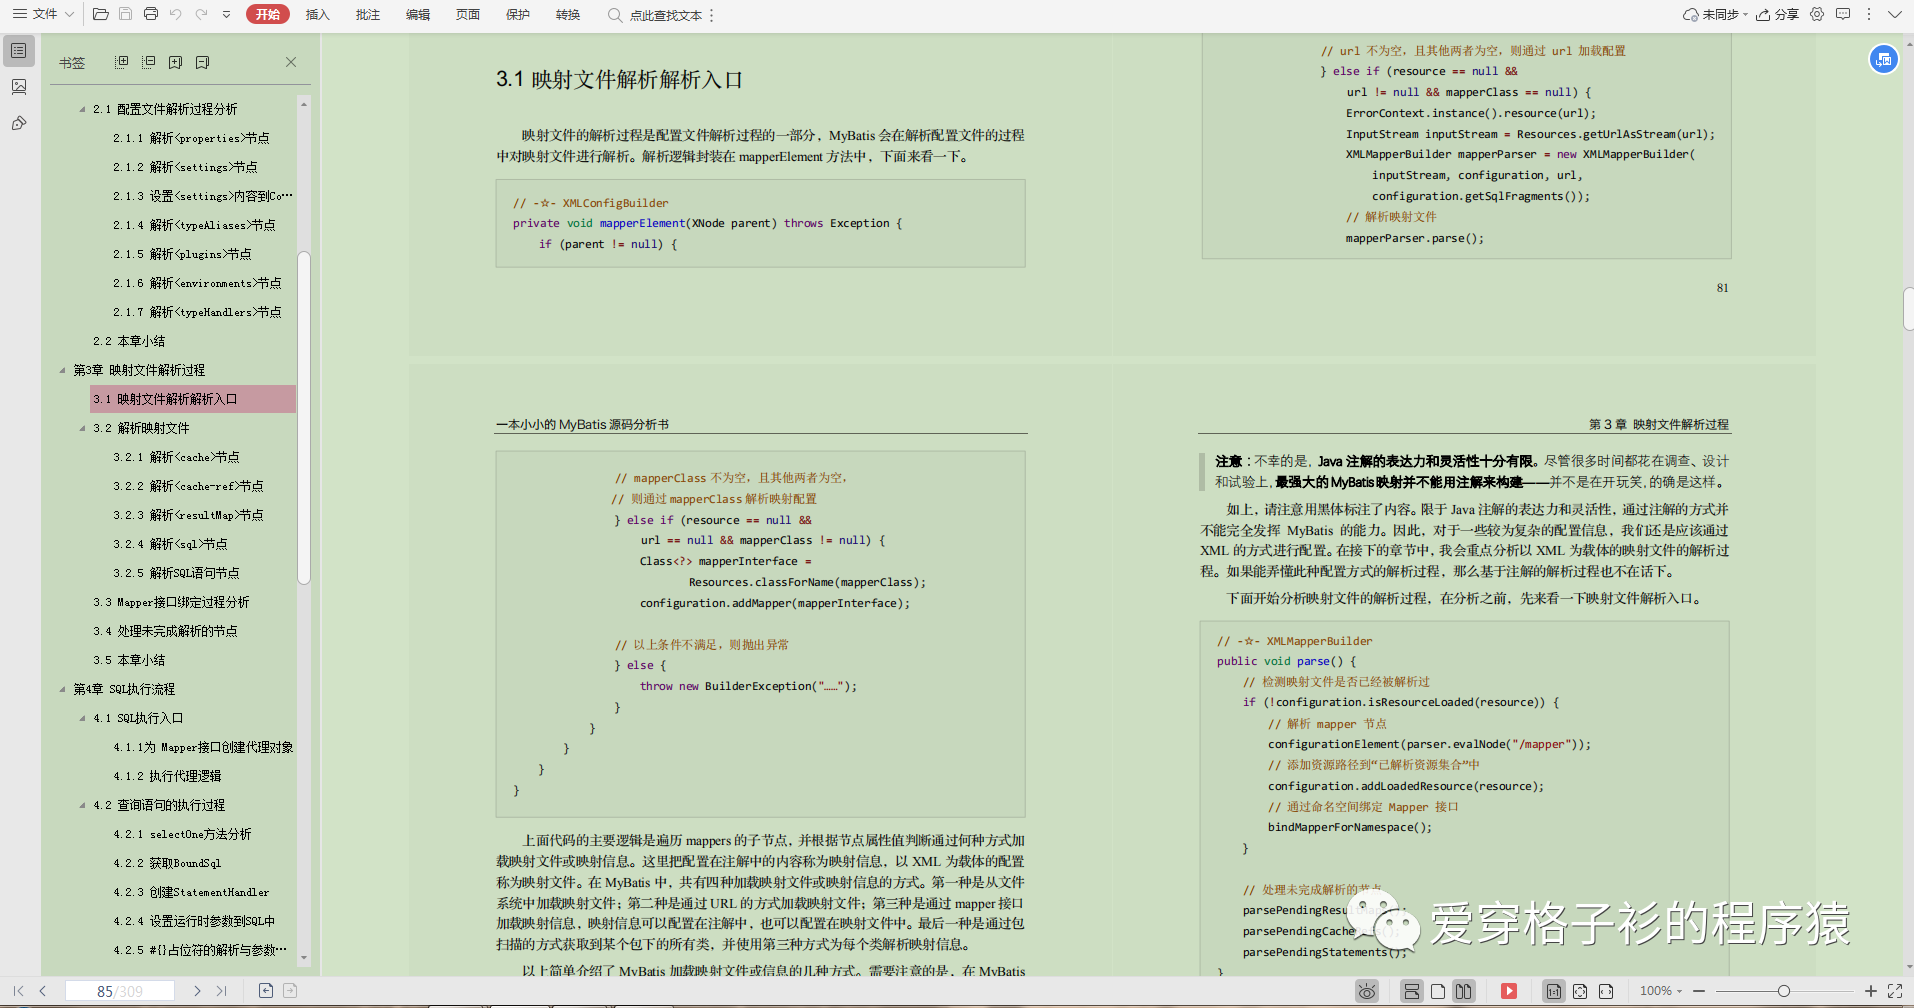The height and width of the screenshot is (1008, 1914).
Task: Click the floating blue assistant icon
Action: [1884, 60]
